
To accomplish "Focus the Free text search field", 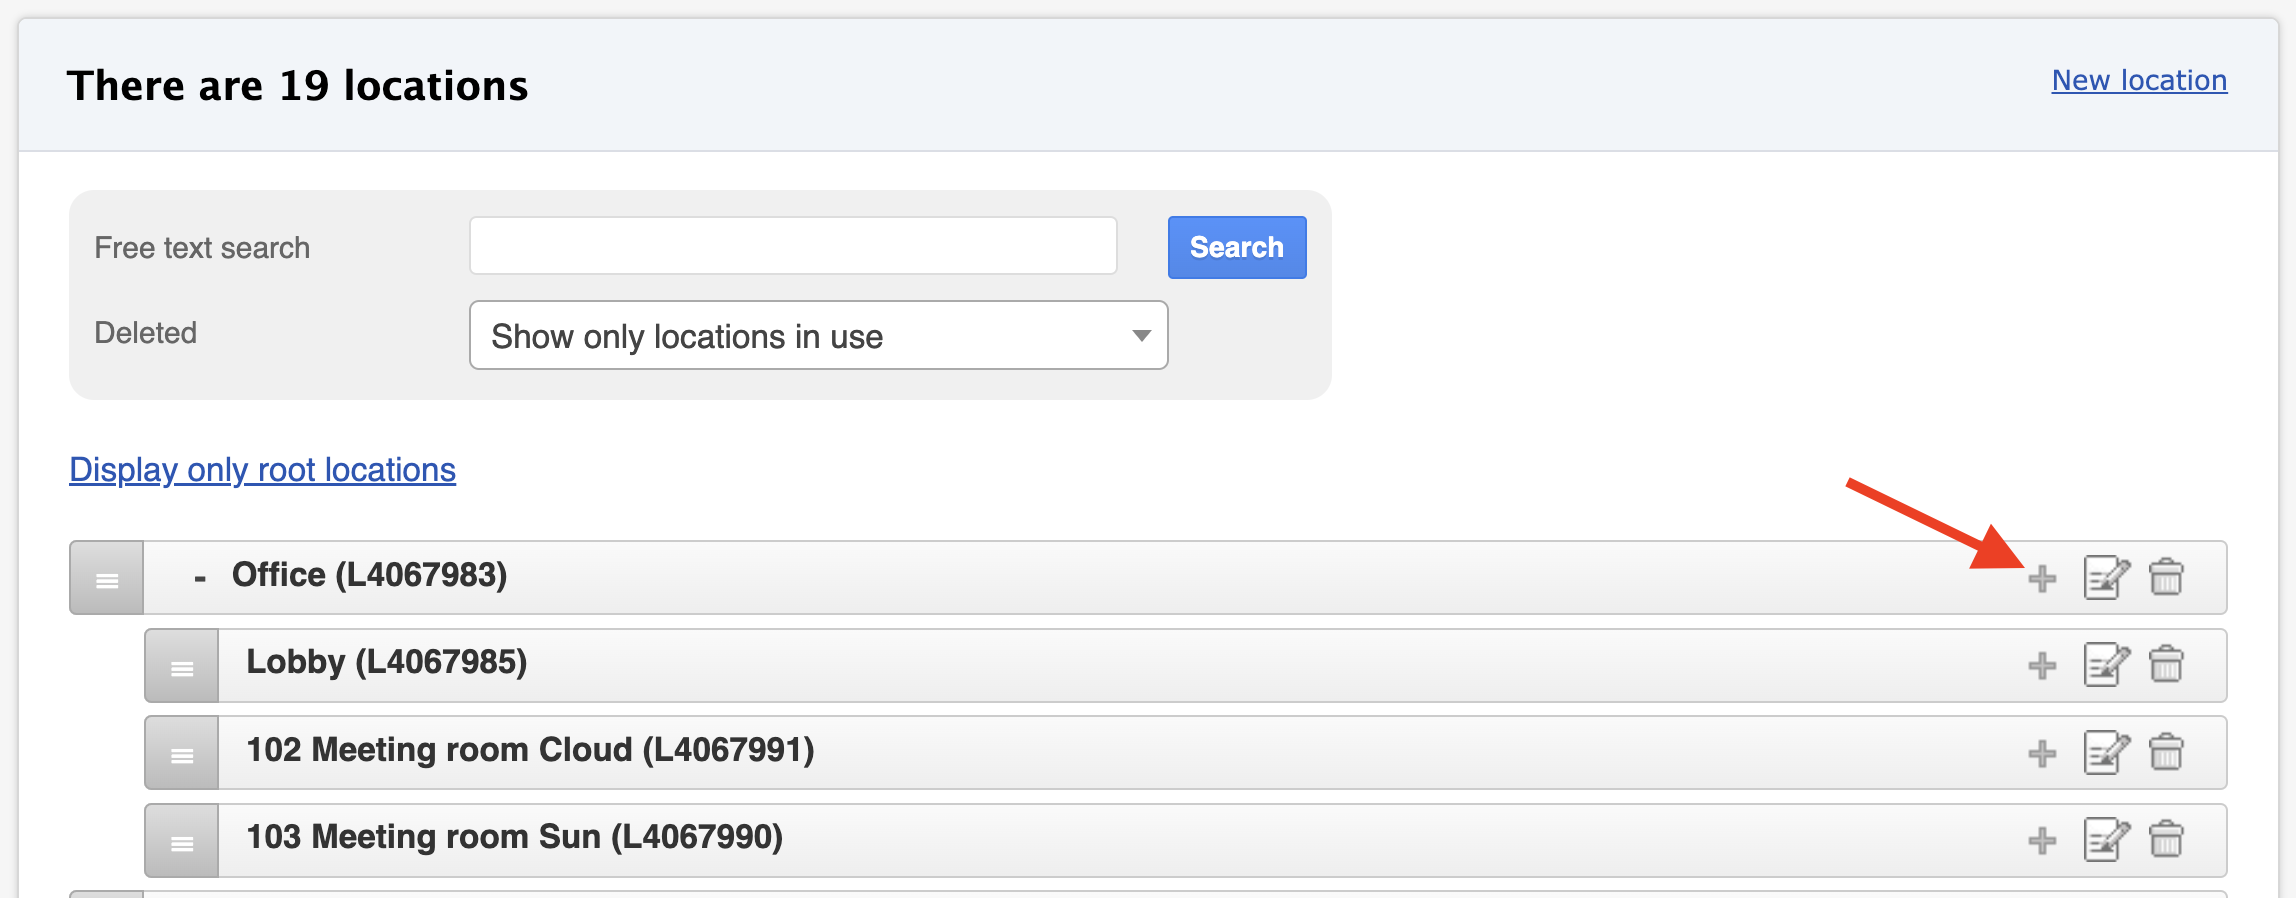I will [793, 246].
